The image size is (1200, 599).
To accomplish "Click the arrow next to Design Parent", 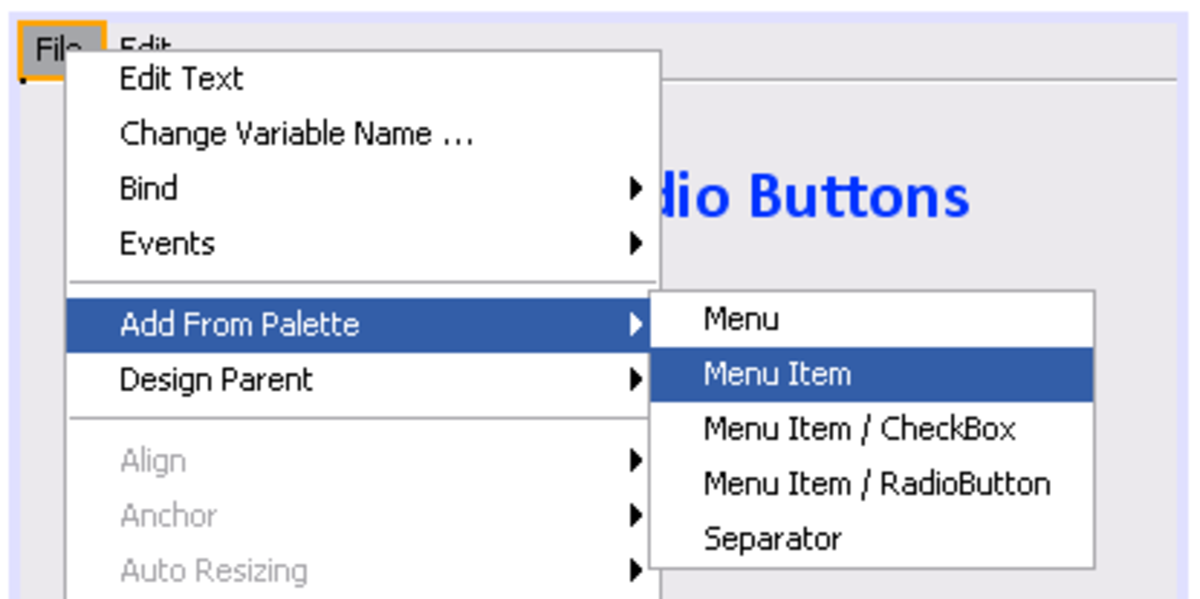I will (636, 380).
